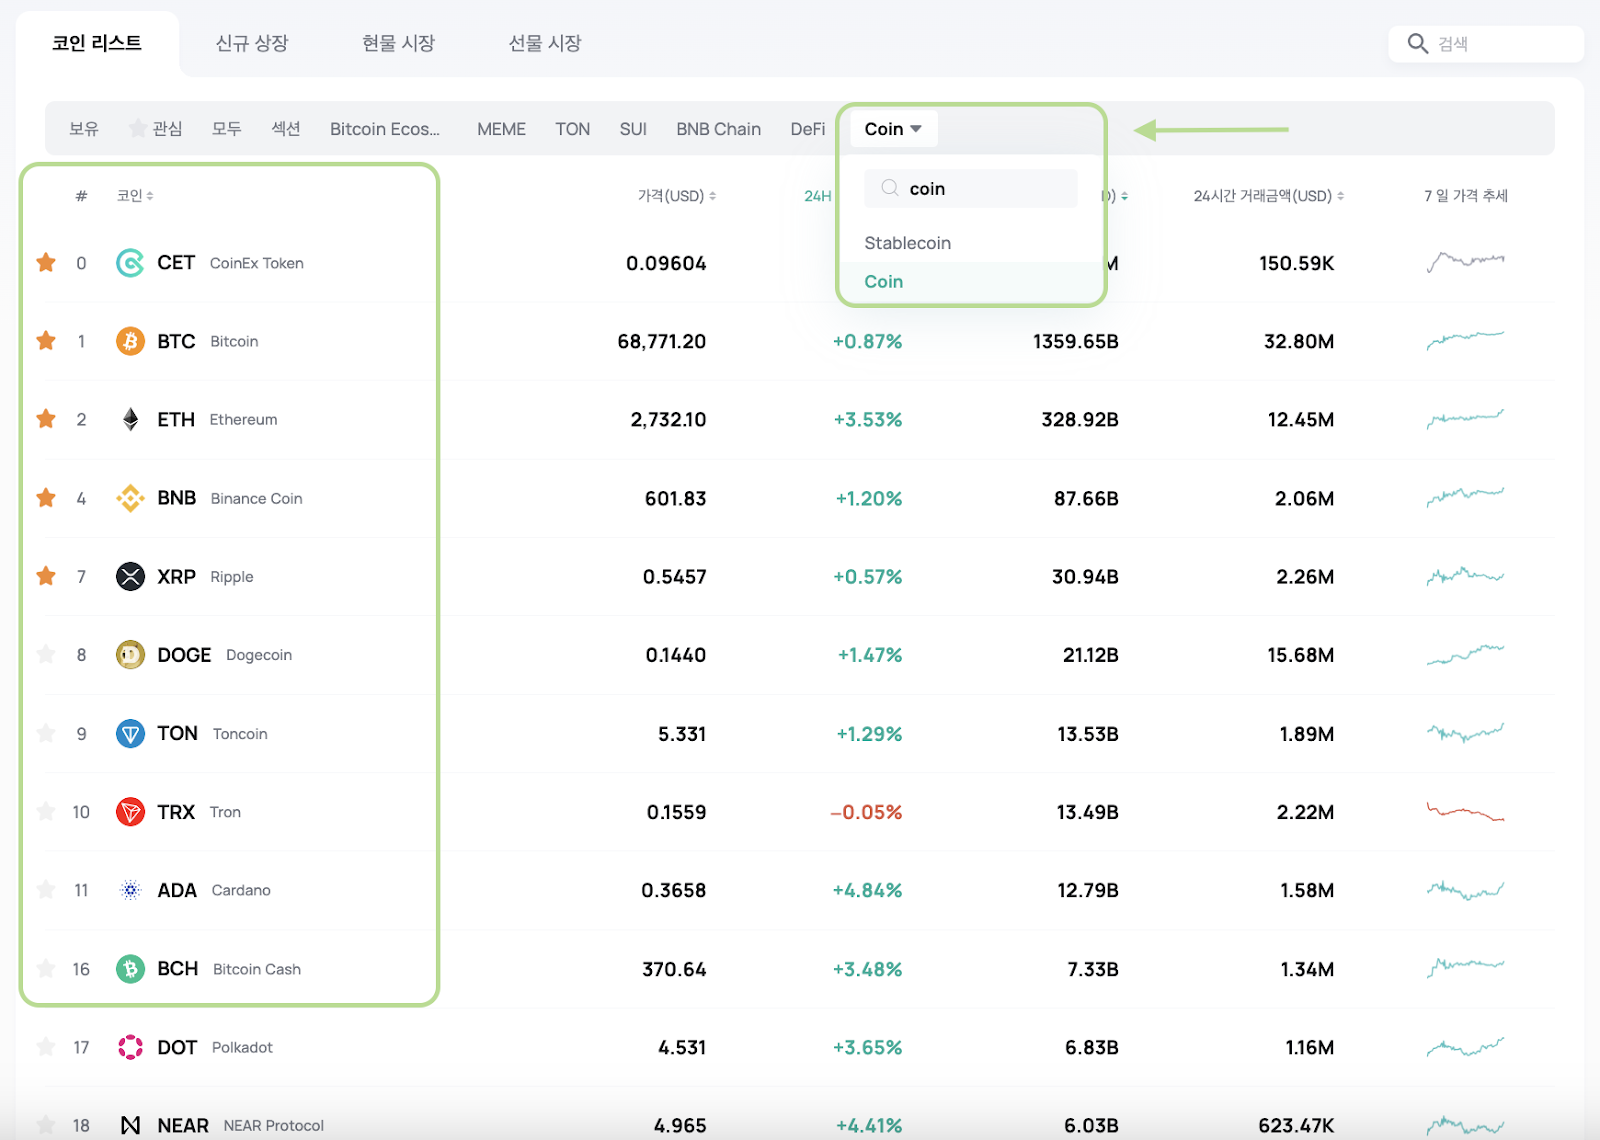Click the Polkadot DOT logo icon
Image resolution: width=1600 pixels, height=1140 pixels.
coord(131,1047)
